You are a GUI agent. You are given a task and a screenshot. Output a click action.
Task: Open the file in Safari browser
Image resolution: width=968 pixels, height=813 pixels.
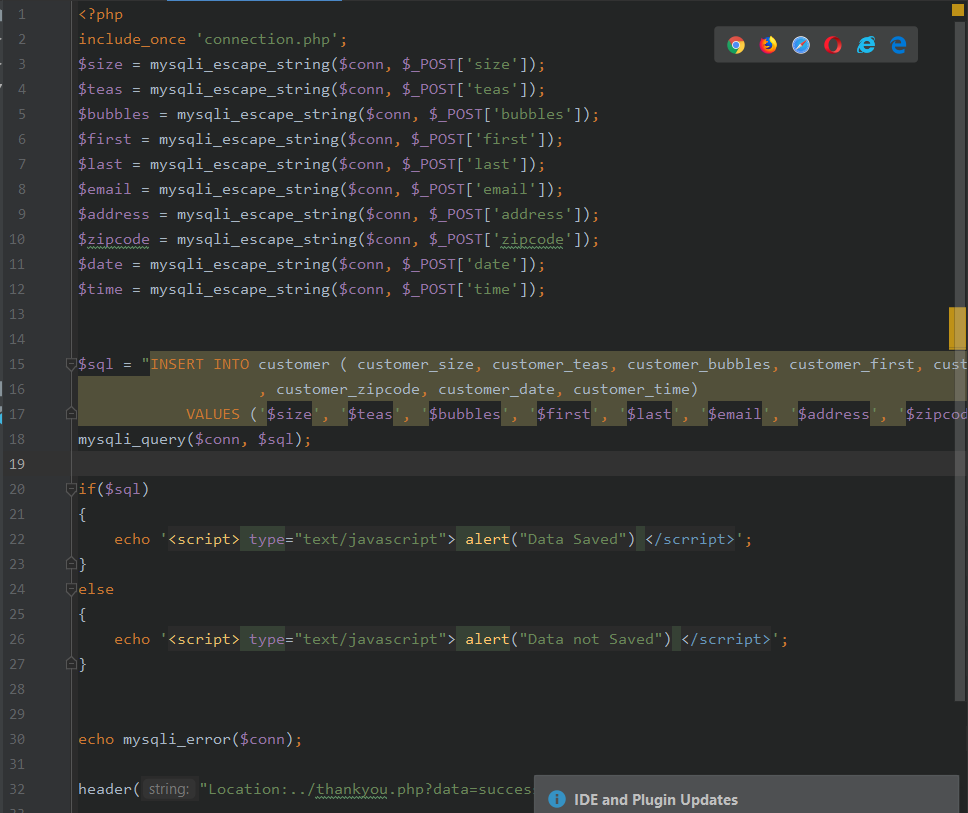point(801,45)
